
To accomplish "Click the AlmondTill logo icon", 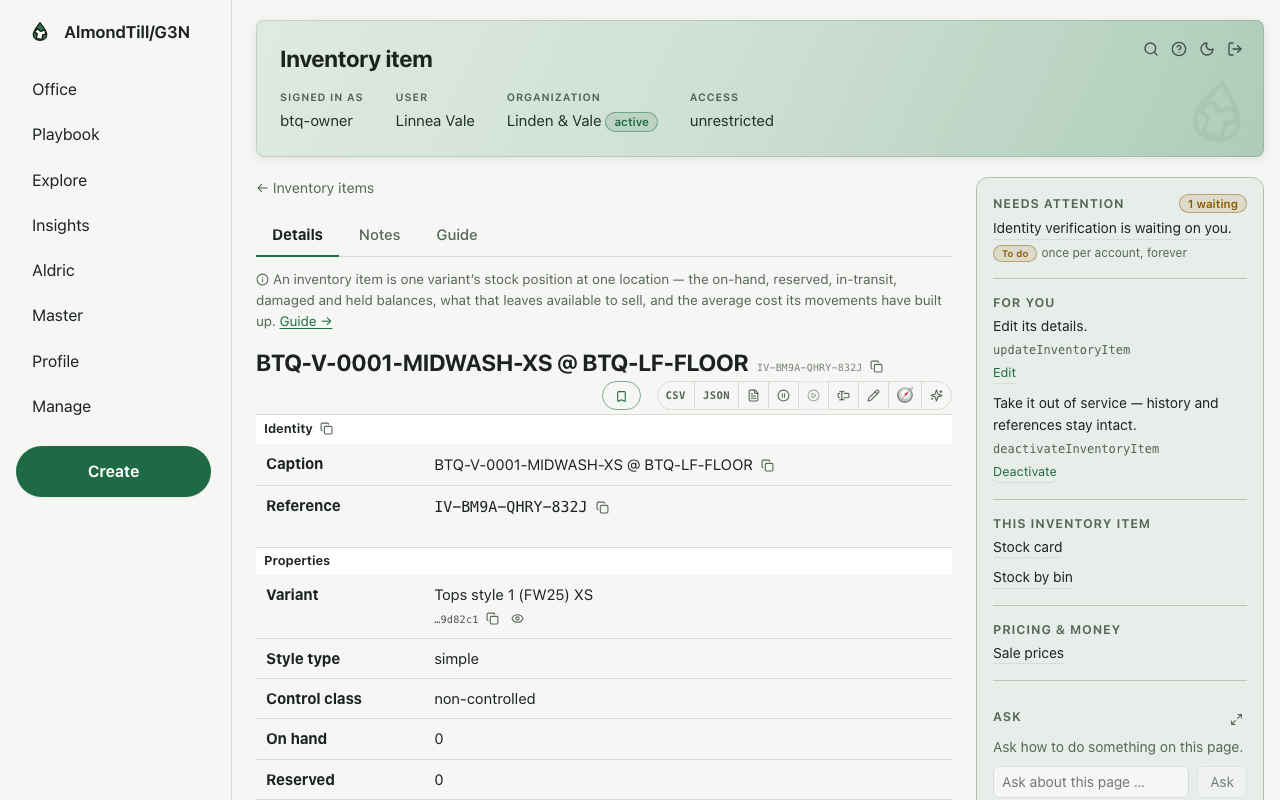I will (40, 32).
